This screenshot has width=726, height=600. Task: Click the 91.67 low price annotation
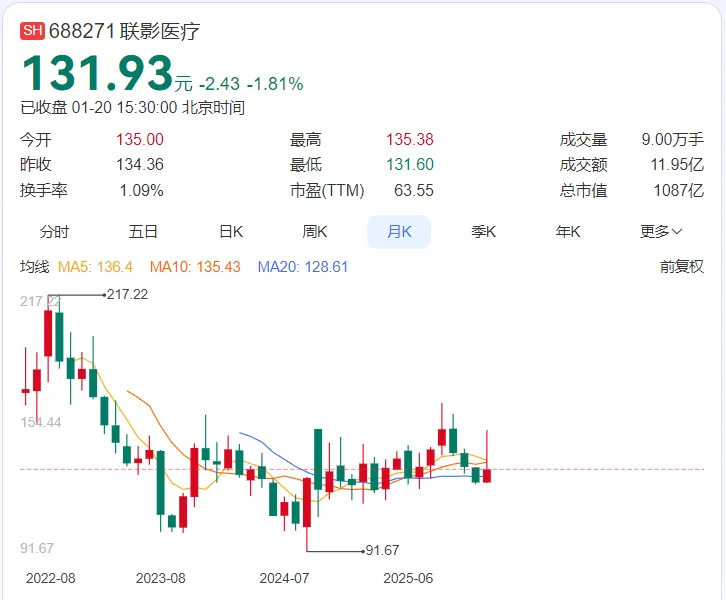tap(382, 550)
